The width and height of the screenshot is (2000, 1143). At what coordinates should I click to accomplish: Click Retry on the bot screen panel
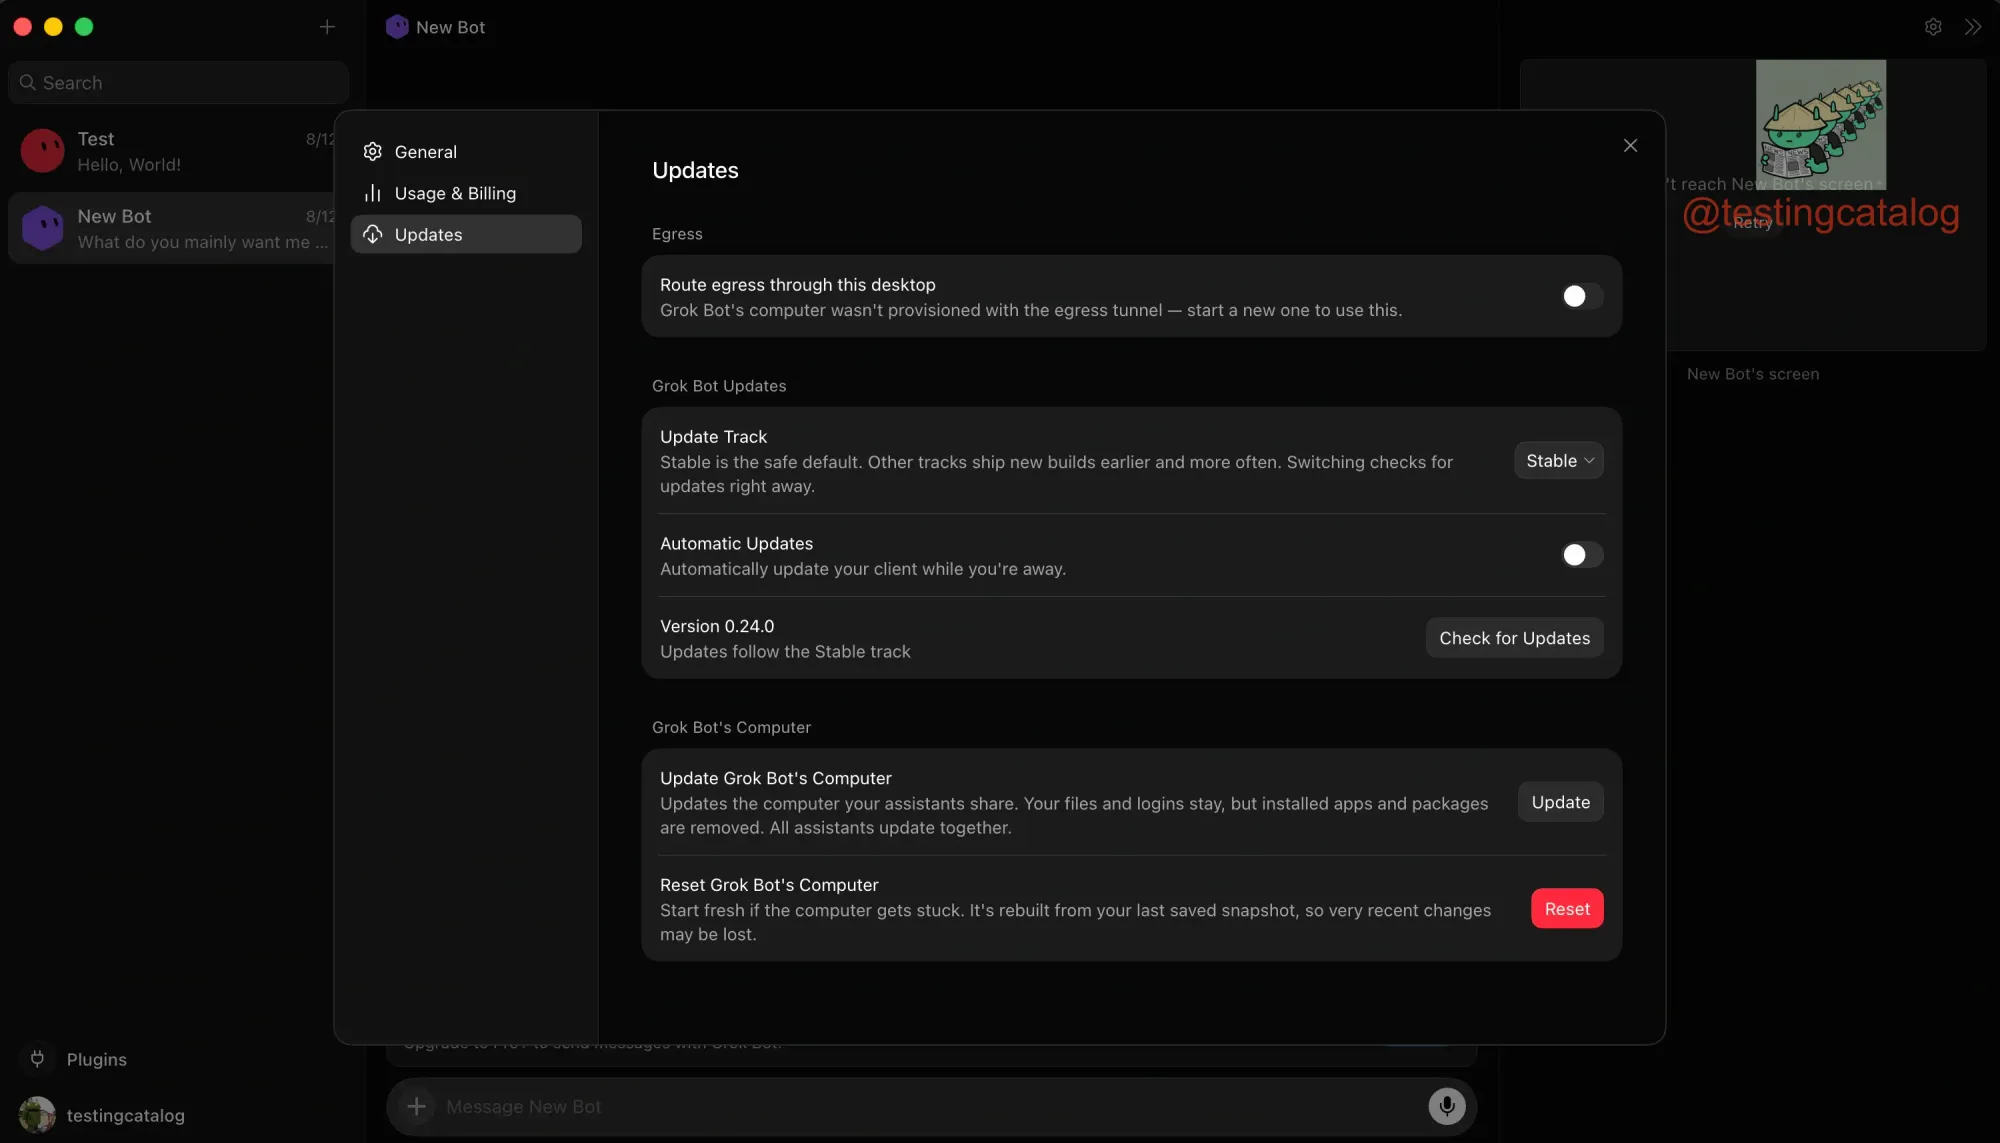point(1752,223)
